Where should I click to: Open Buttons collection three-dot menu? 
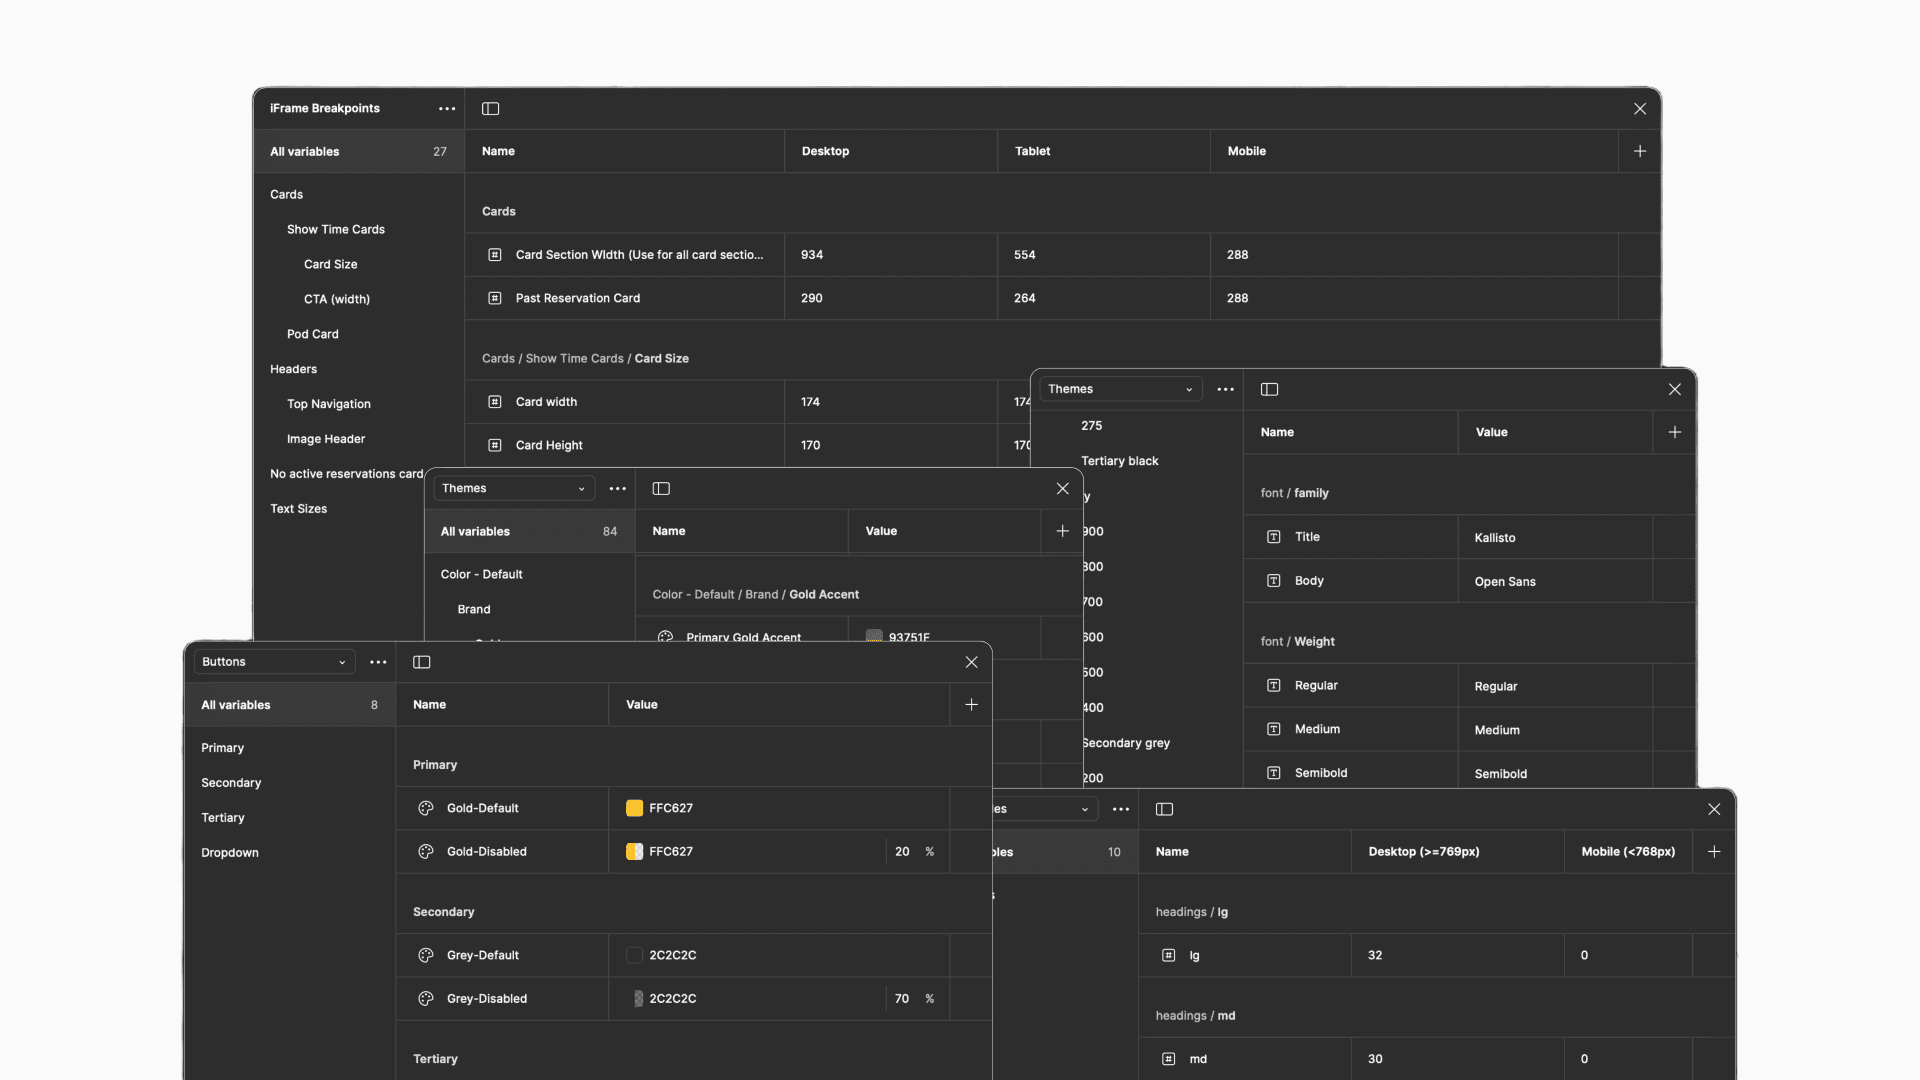pyautogui.click(x=378, y=662)
